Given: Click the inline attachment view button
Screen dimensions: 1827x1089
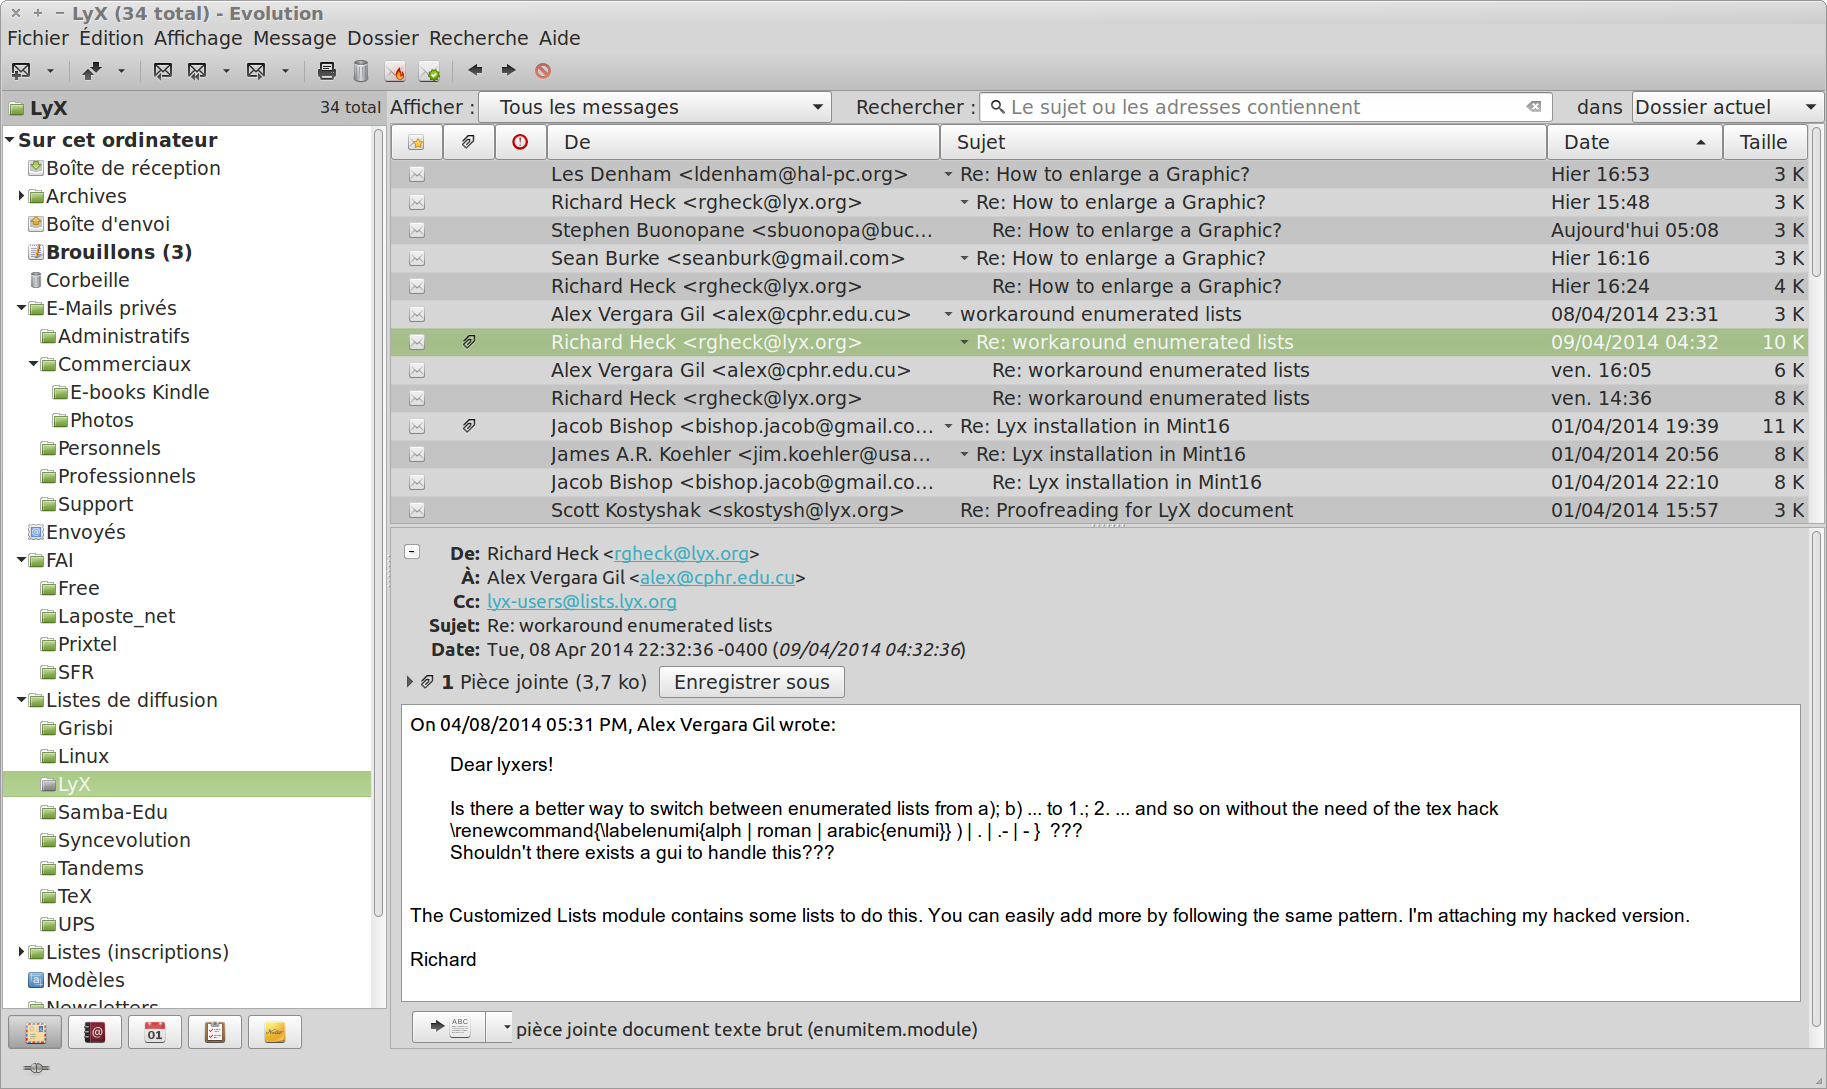Looking at the screenshot, I should [x=449, y=1027].
